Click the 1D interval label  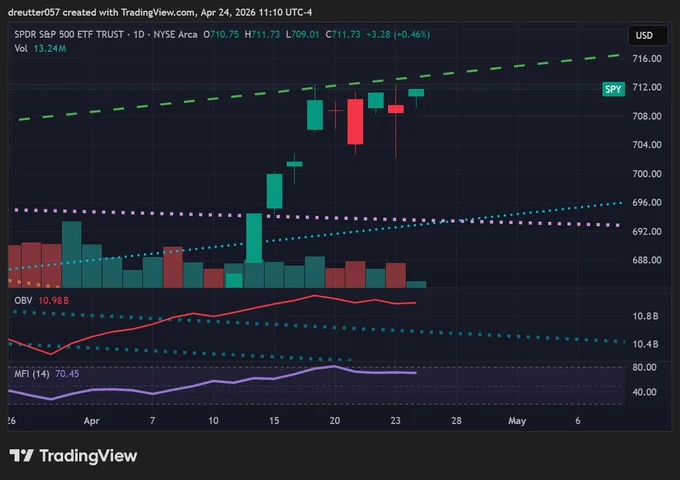[139, 34]
